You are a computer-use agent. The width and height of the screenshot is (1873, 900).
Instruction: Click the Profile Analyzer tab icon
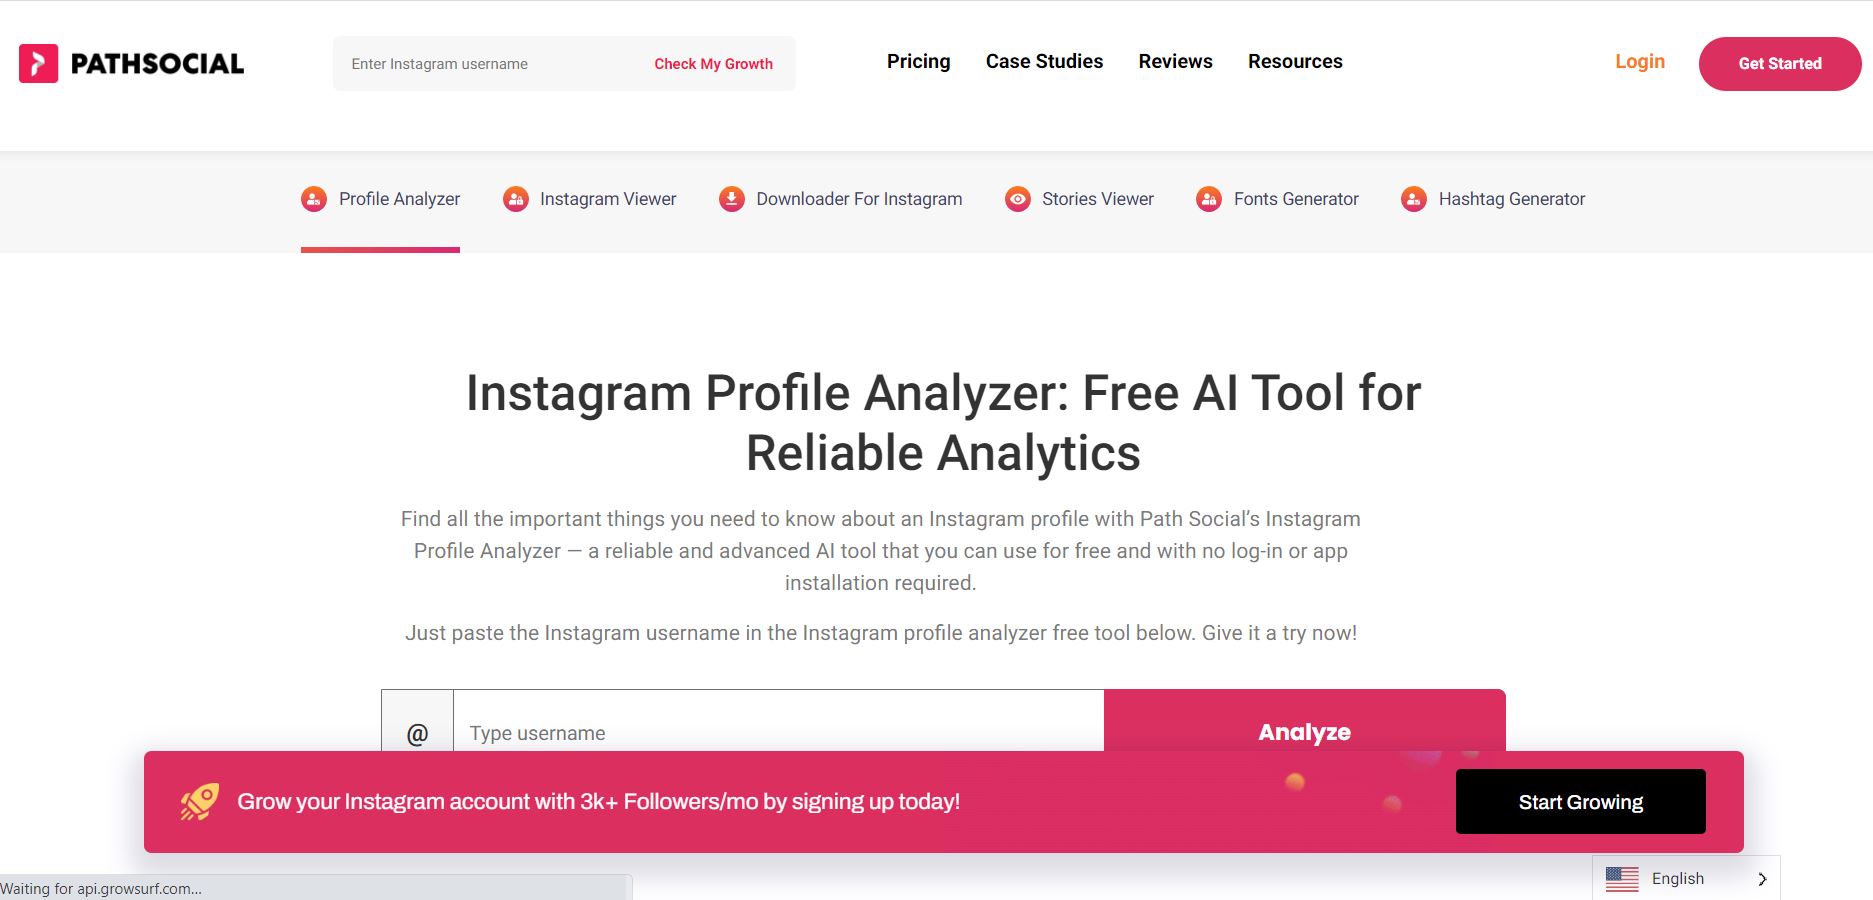[314, 199]
